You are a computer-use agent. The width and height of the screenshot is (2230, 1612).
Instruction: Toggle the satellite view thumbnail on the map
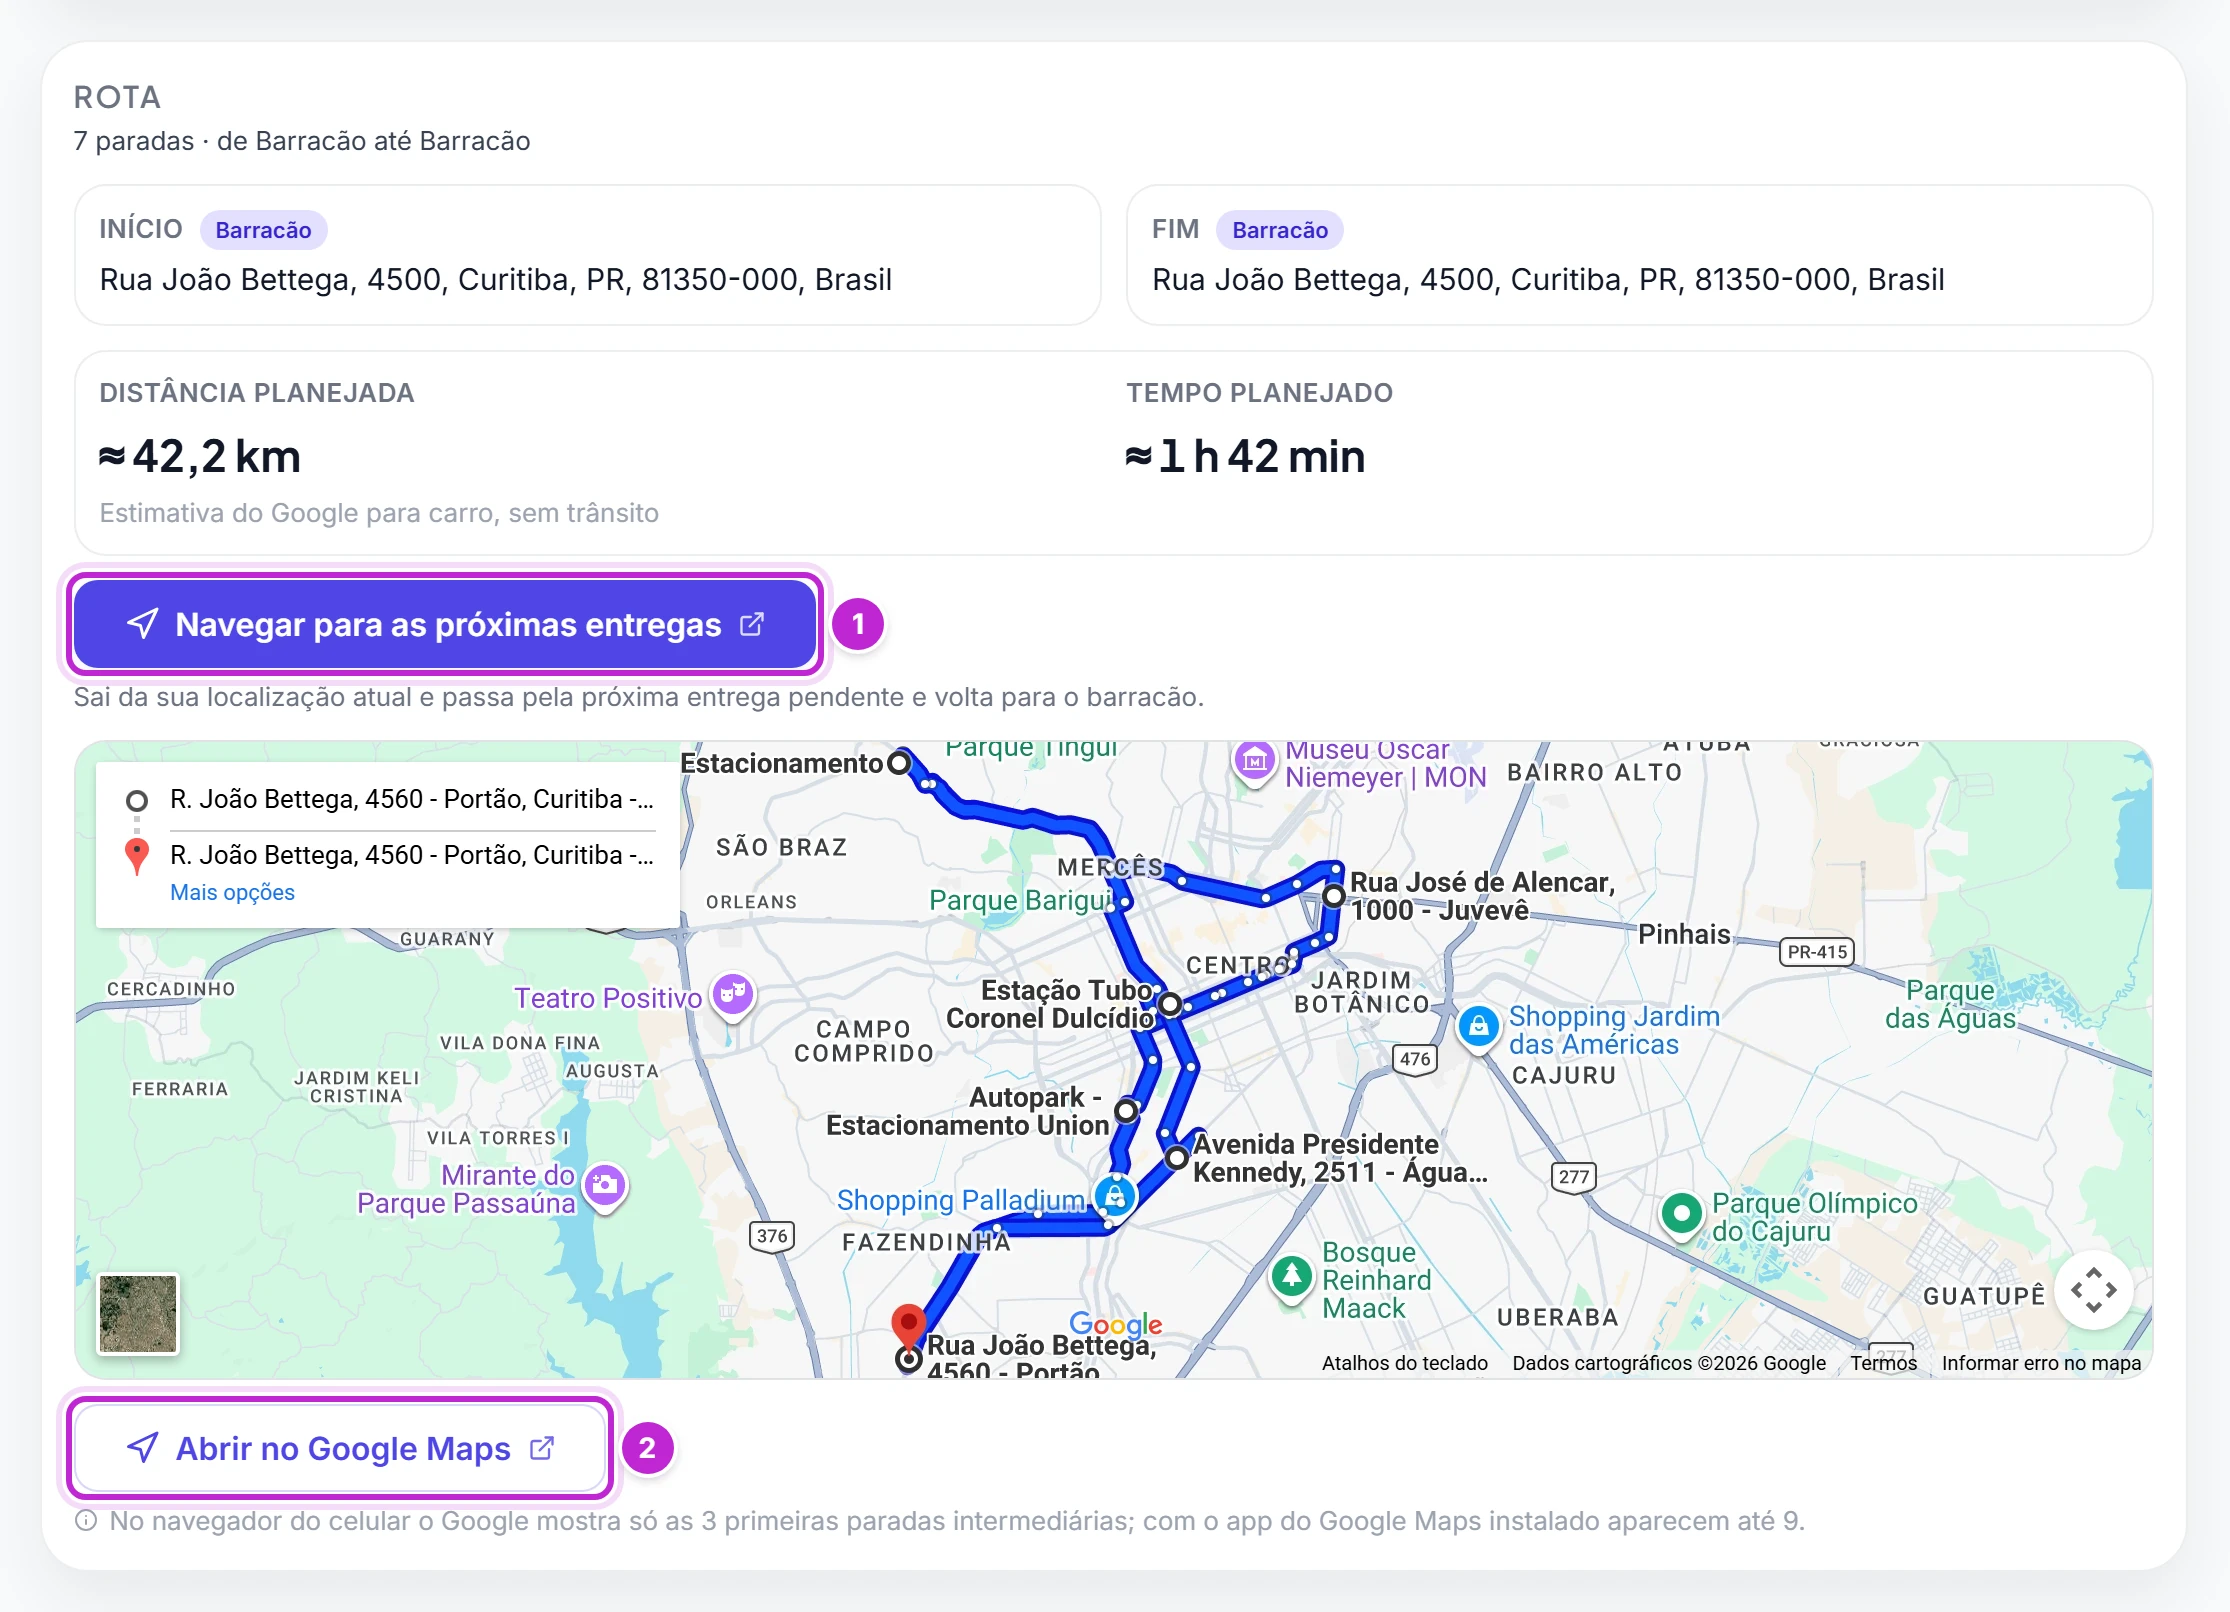(138, 1313)
